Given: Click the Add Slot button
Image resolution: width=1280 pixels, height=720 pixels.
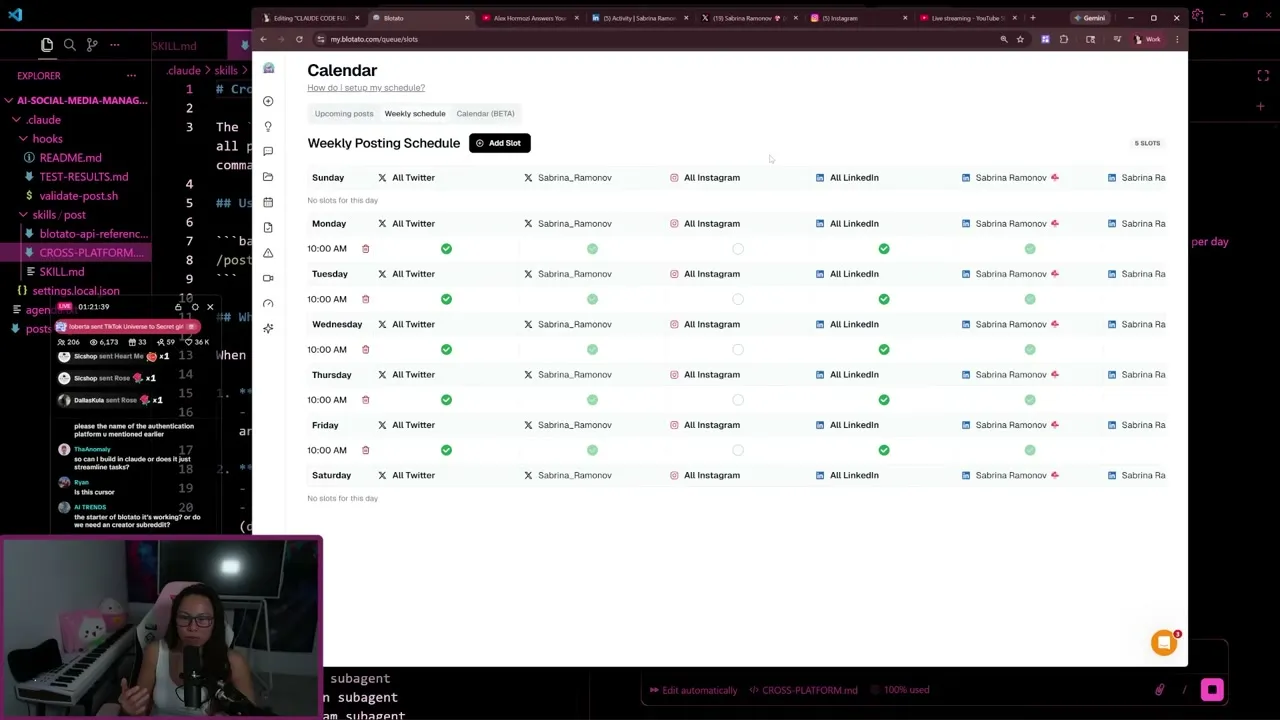Looking at the screenshot, I should point(499,143).
